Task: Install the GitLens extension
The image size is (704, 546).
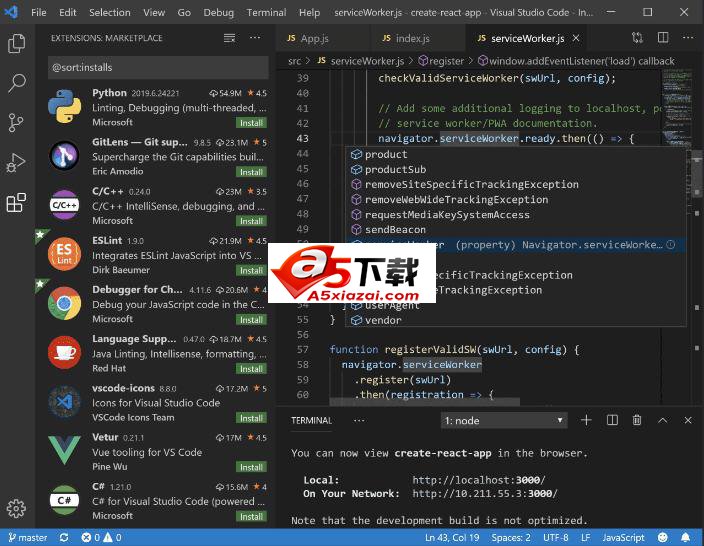Action: (251, 172)
